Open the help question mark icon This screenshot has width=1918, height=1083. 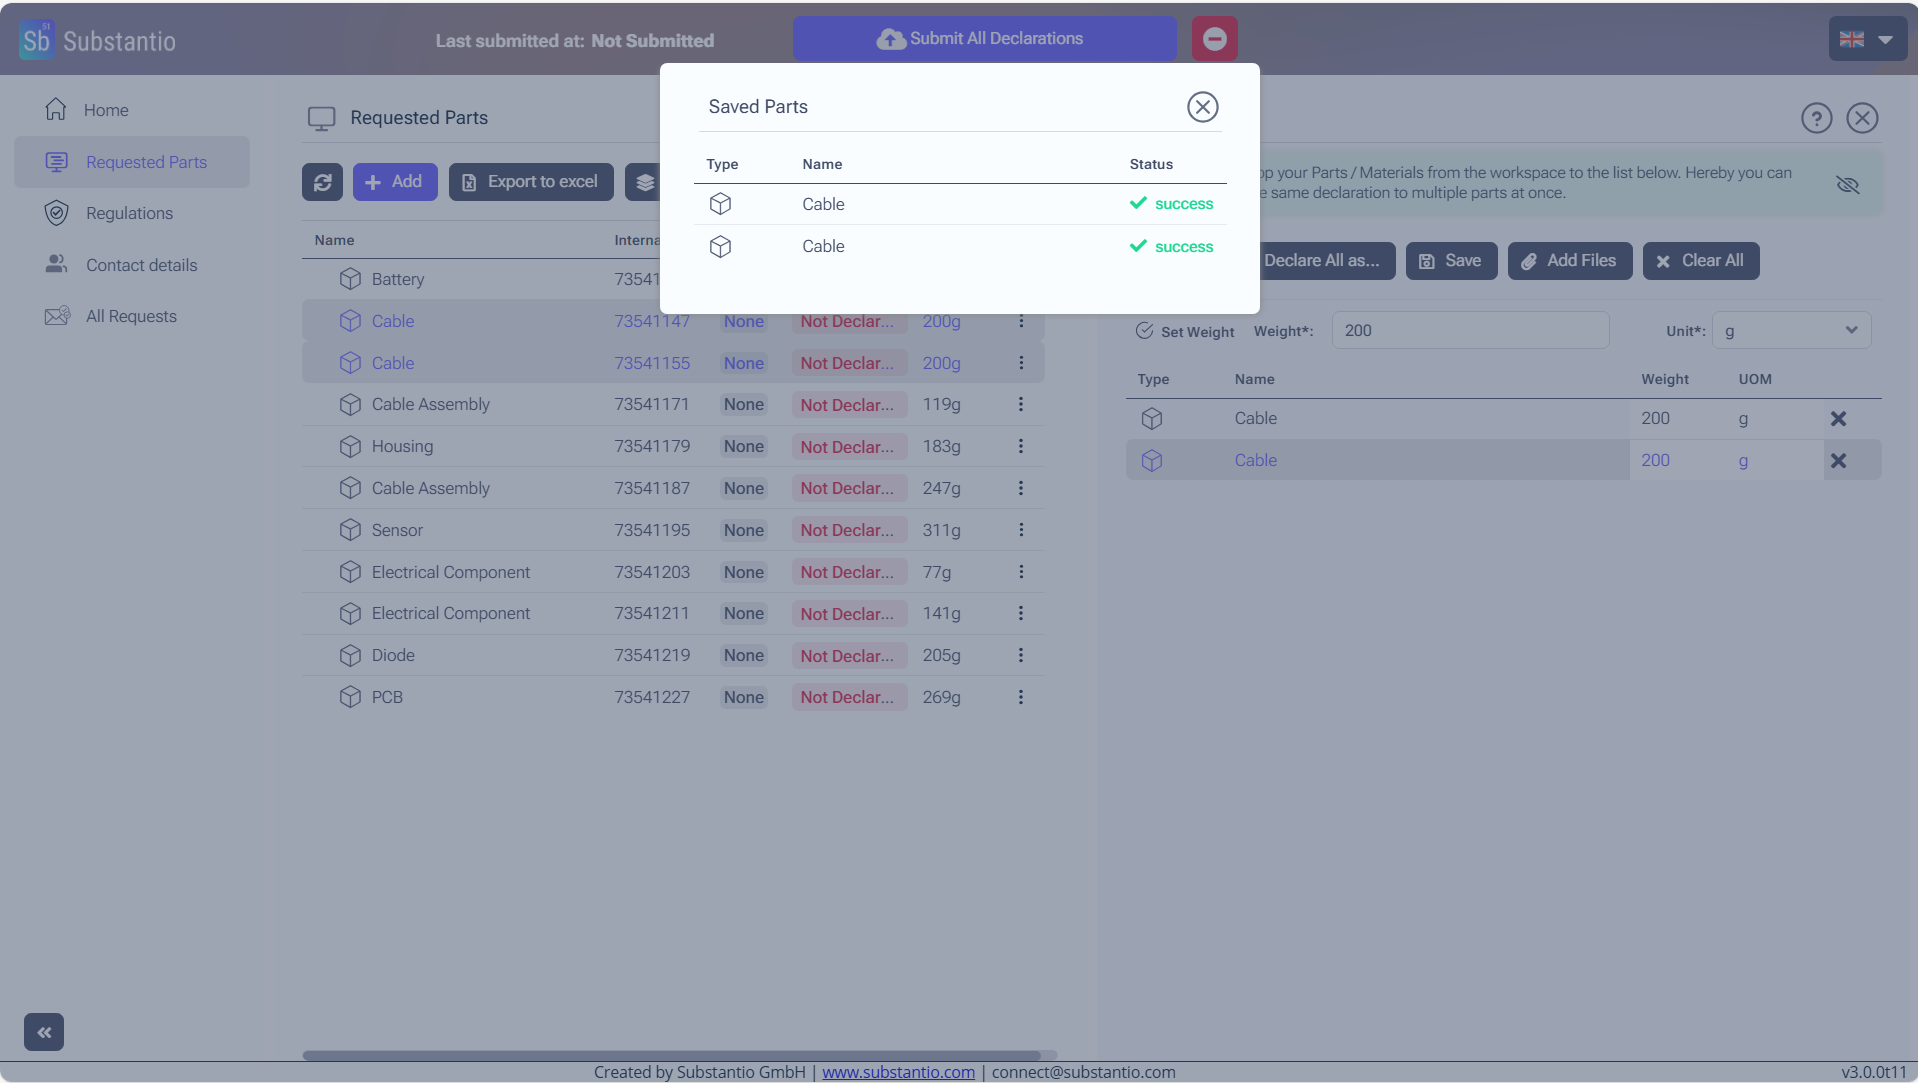(1816, 118)
